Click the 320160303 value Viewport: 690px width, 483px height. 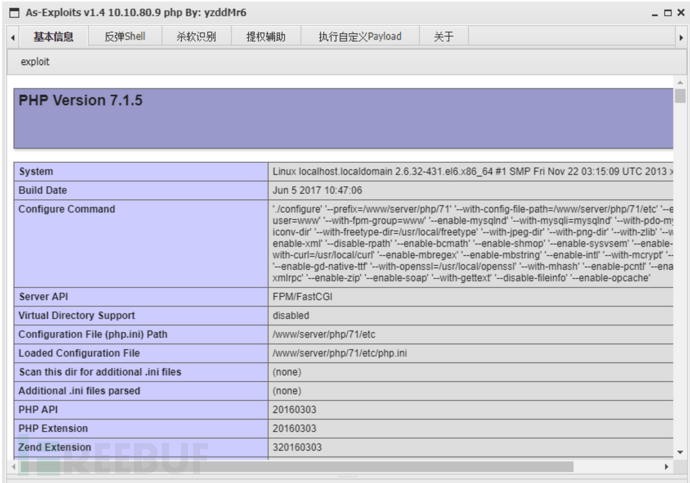(x=297, y=447)
